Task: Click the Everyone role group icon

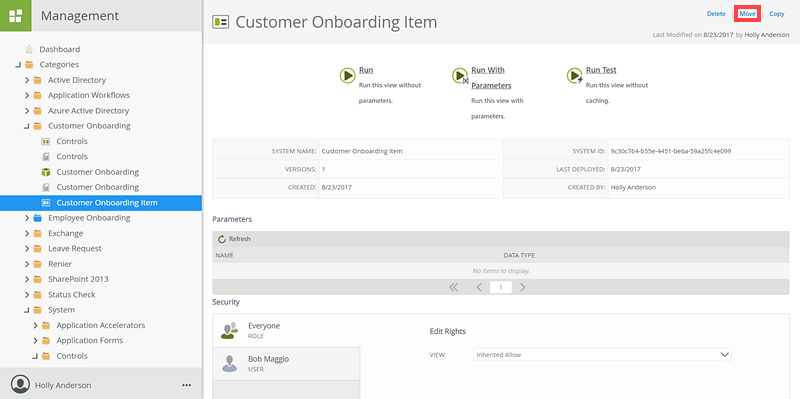Action: pos(230,330)
